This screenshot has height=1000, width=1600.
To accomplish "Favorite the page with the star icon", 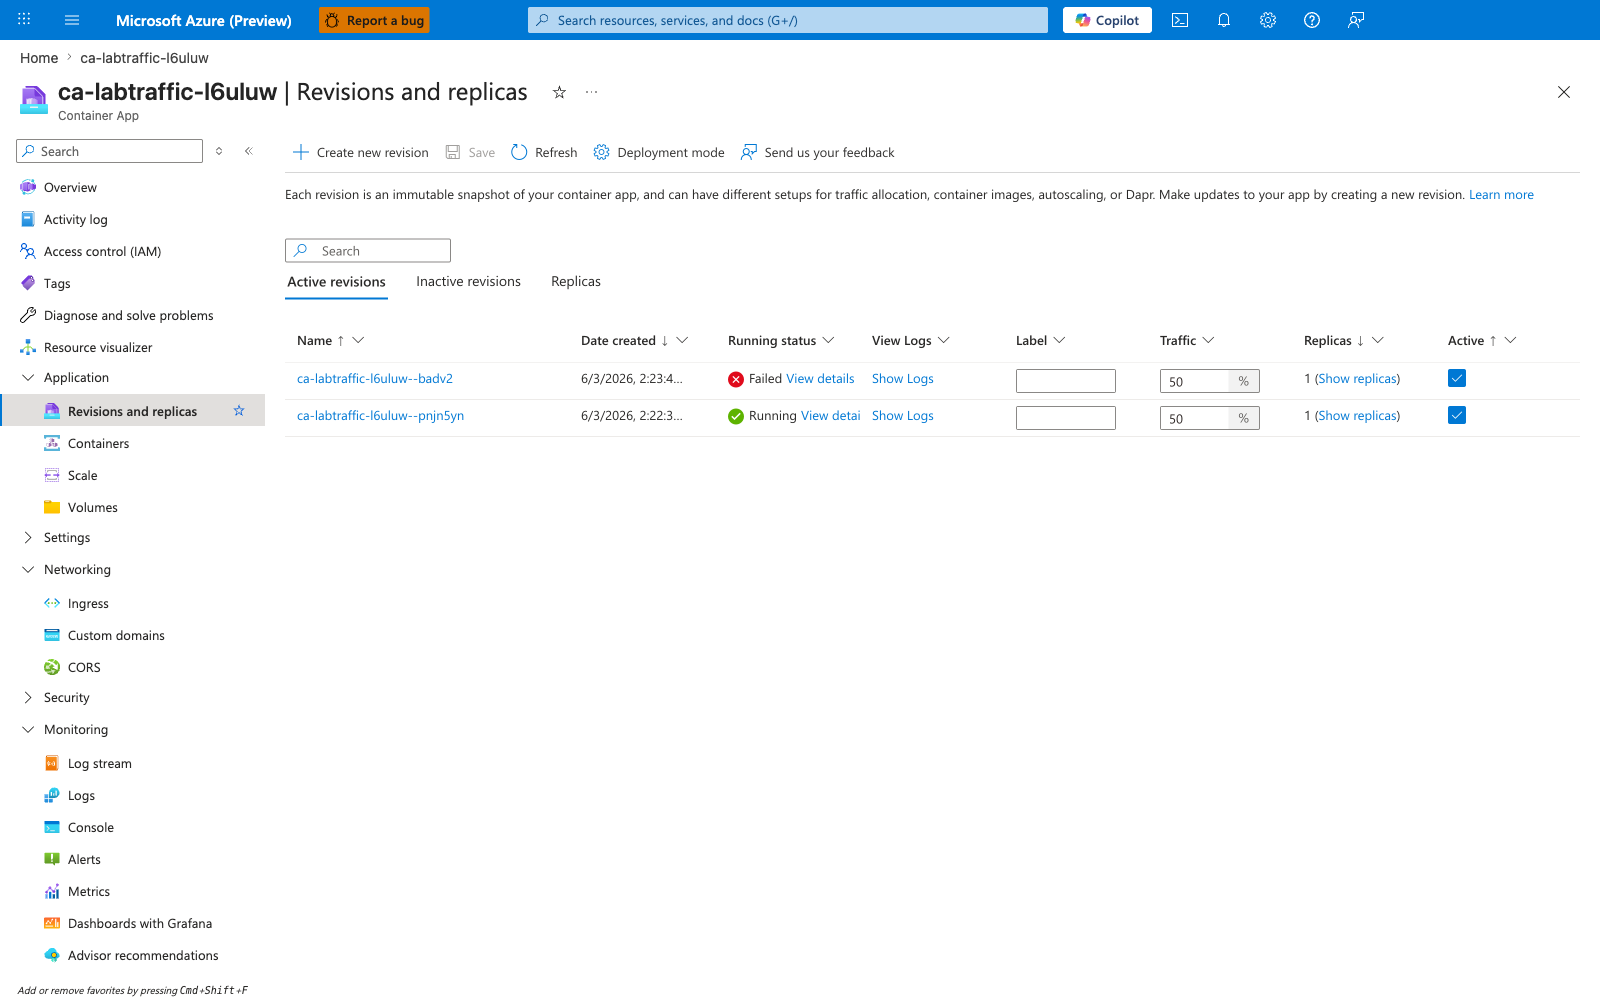I will click(559, 92).
